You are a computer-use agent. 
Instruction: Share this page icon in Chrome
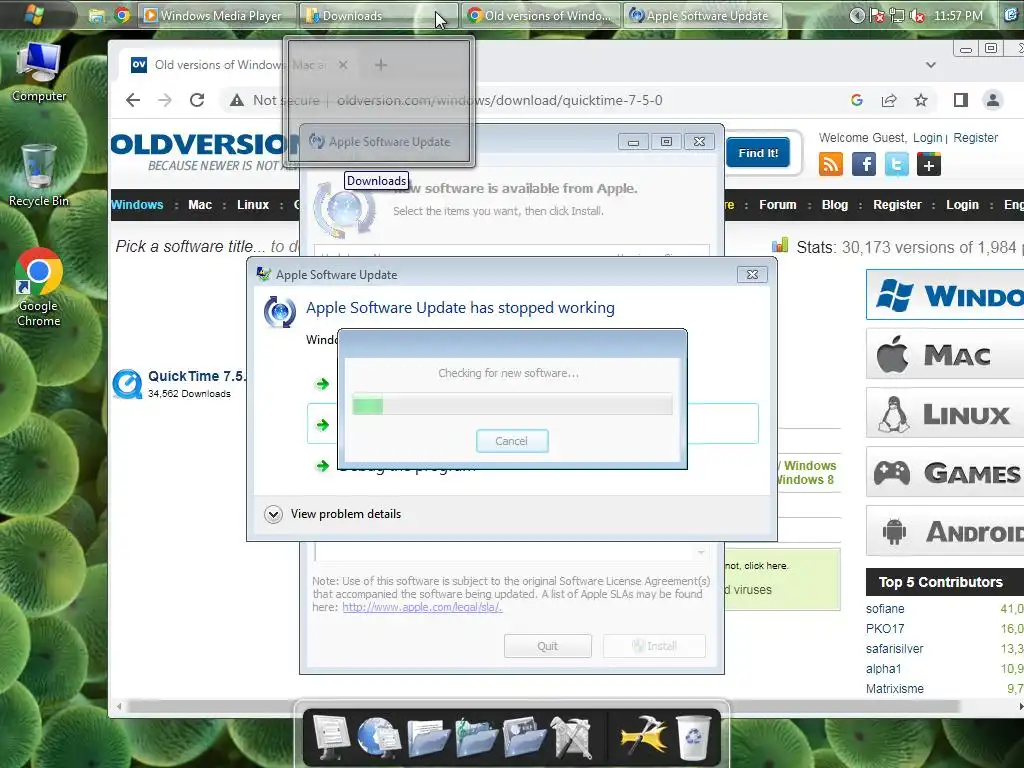(889, 100)
